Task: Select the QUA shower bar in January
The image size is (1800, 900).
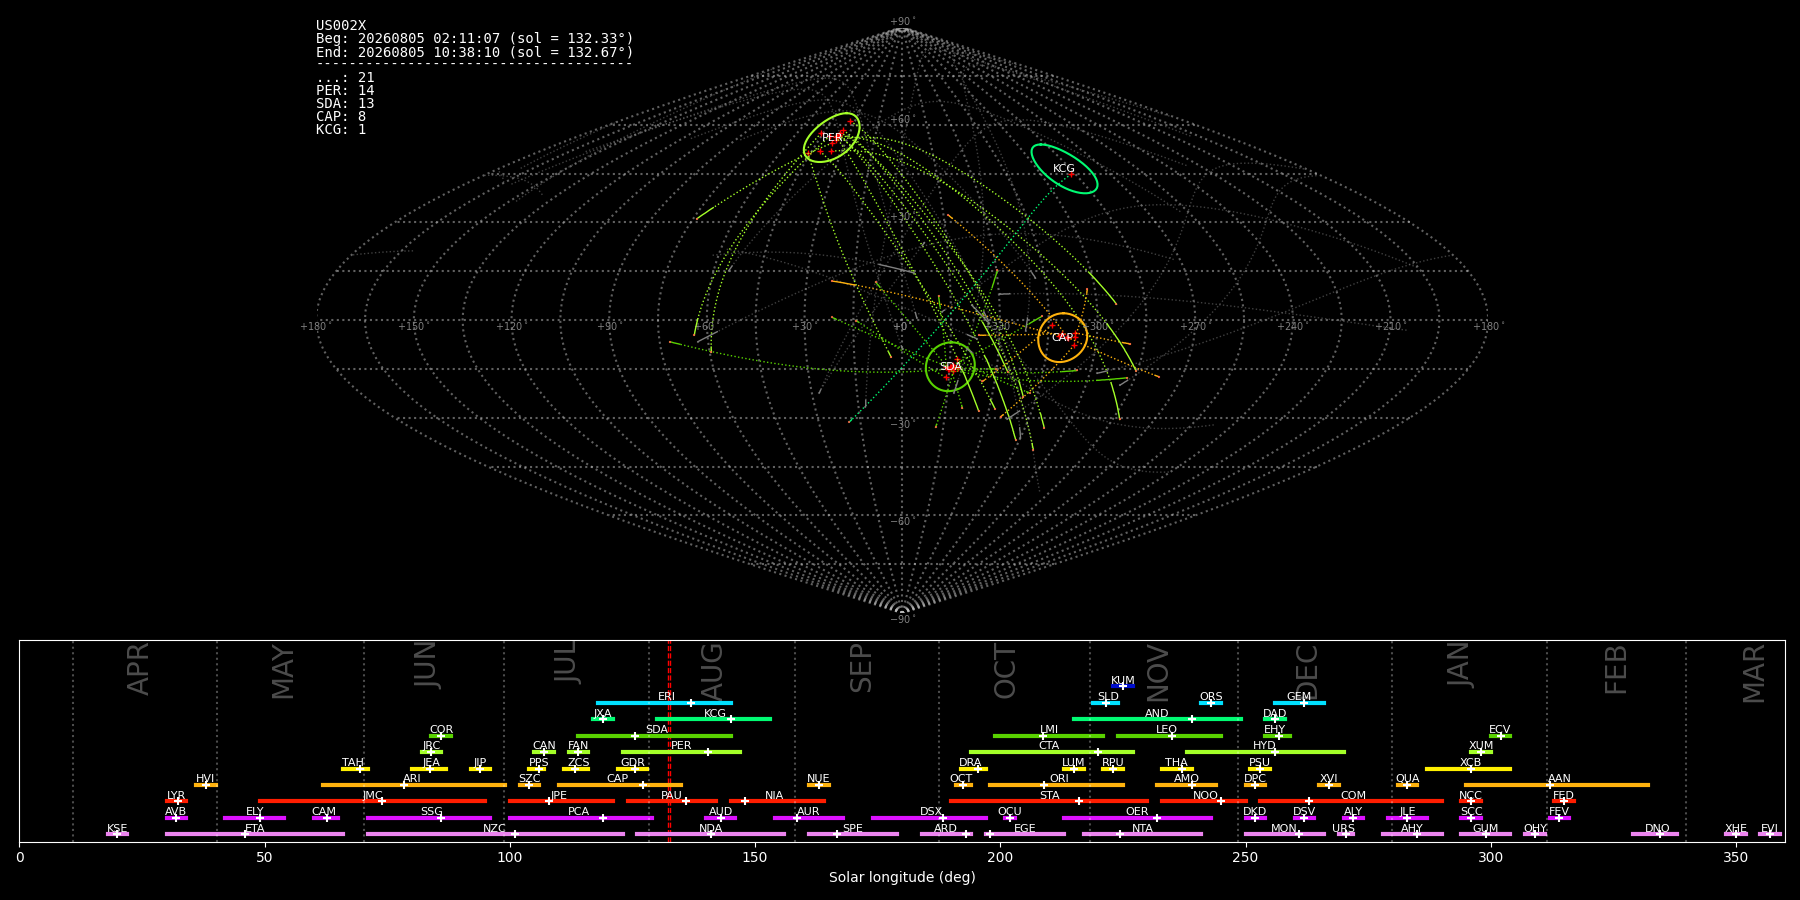Action: pos(1407,785)
